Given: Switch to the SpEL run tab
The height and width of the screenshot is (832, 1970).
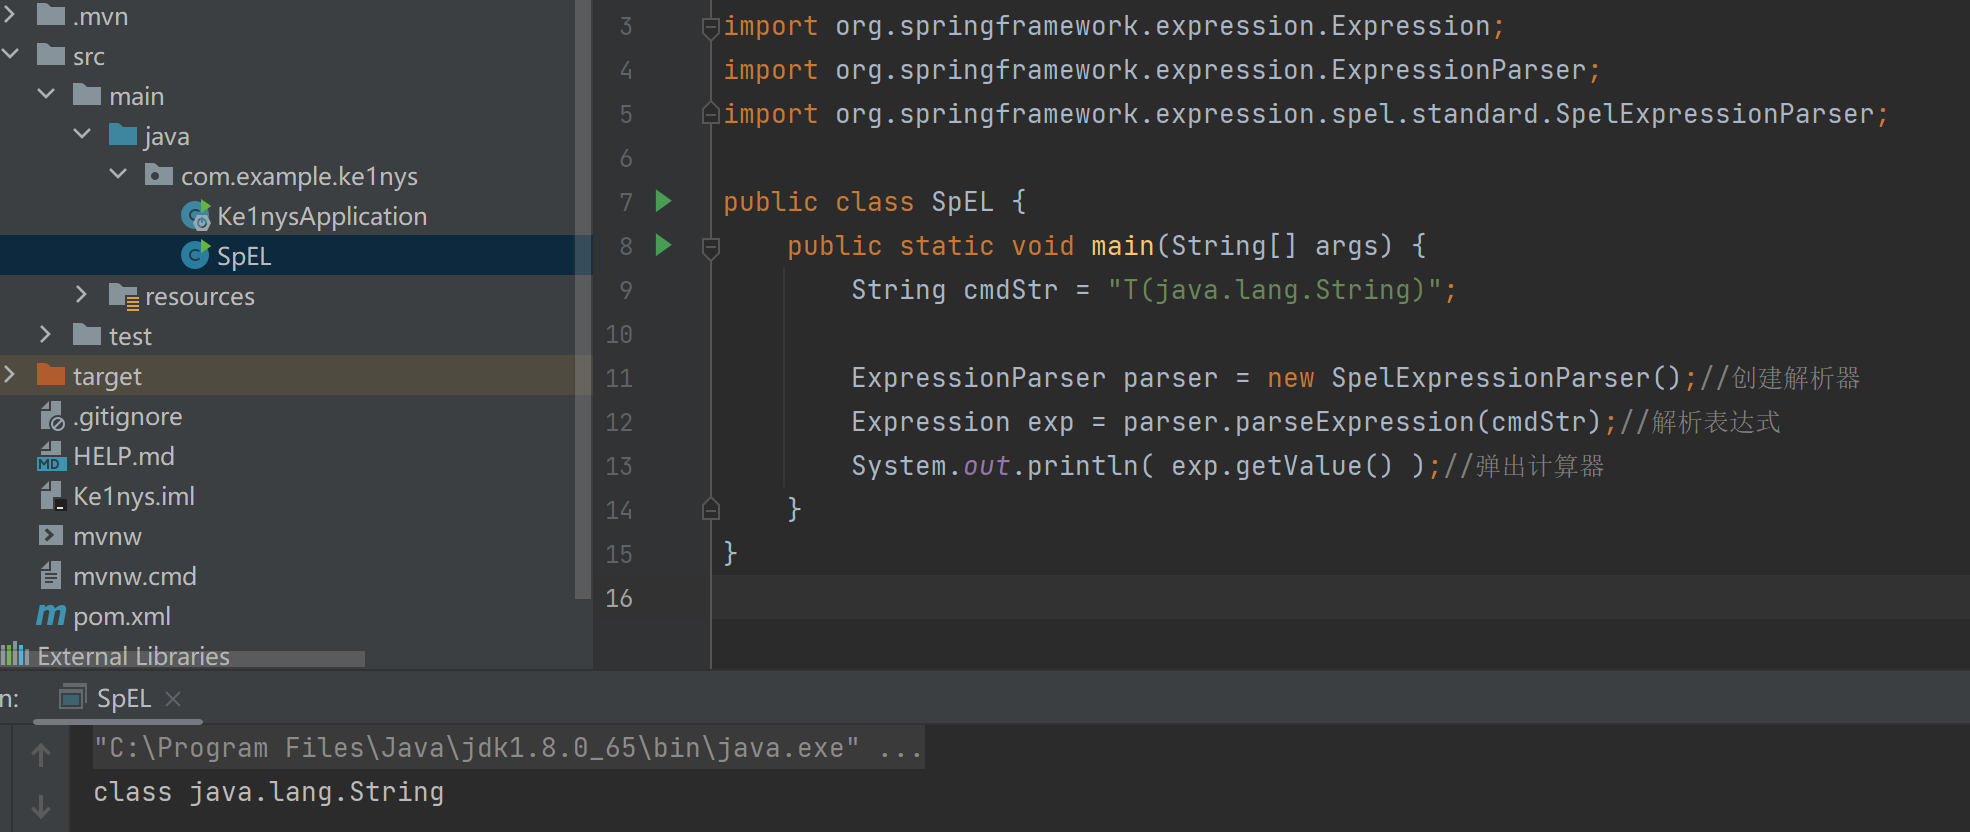Looking at the screenshot, I should point(122,698).
